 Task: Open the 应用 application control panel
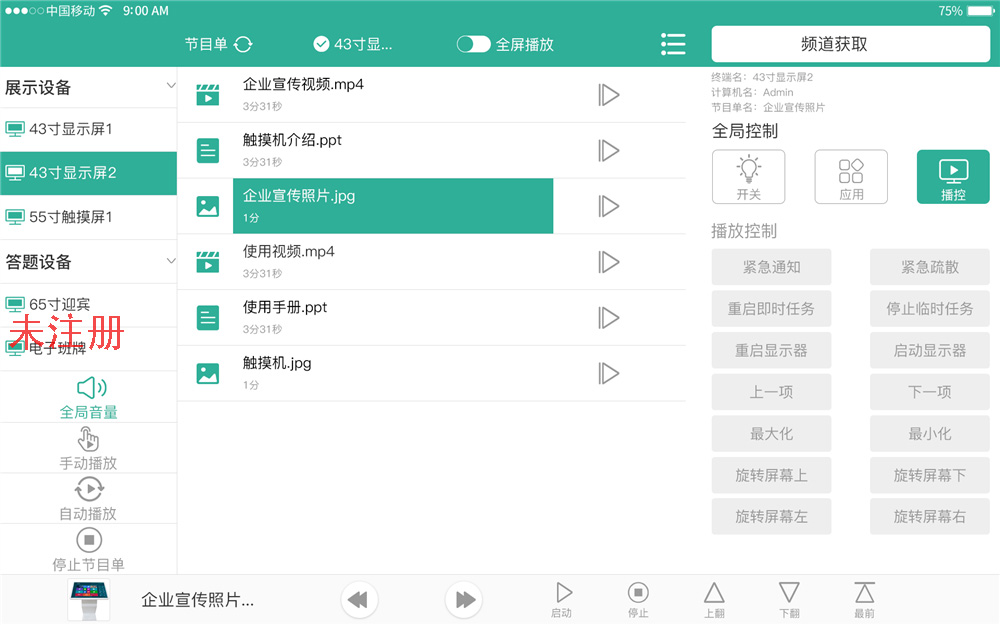click(x=851, y=177)
